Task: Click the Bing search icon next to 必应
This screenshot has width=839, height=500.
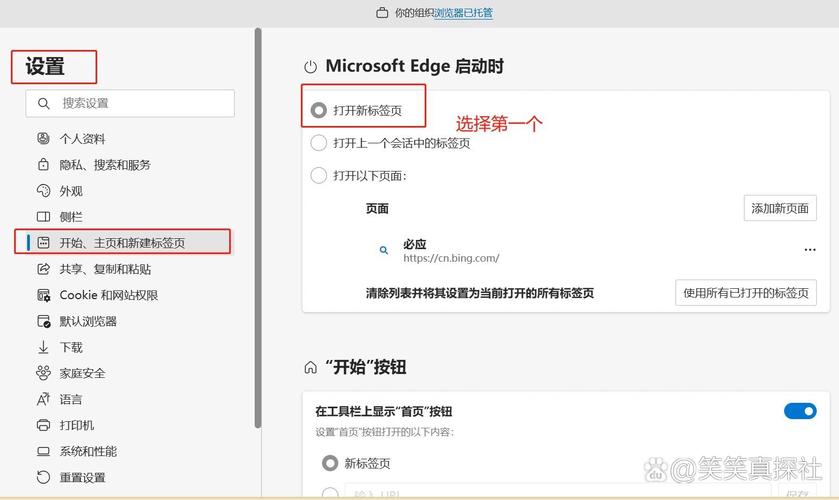Action: [x=384, y=250]
